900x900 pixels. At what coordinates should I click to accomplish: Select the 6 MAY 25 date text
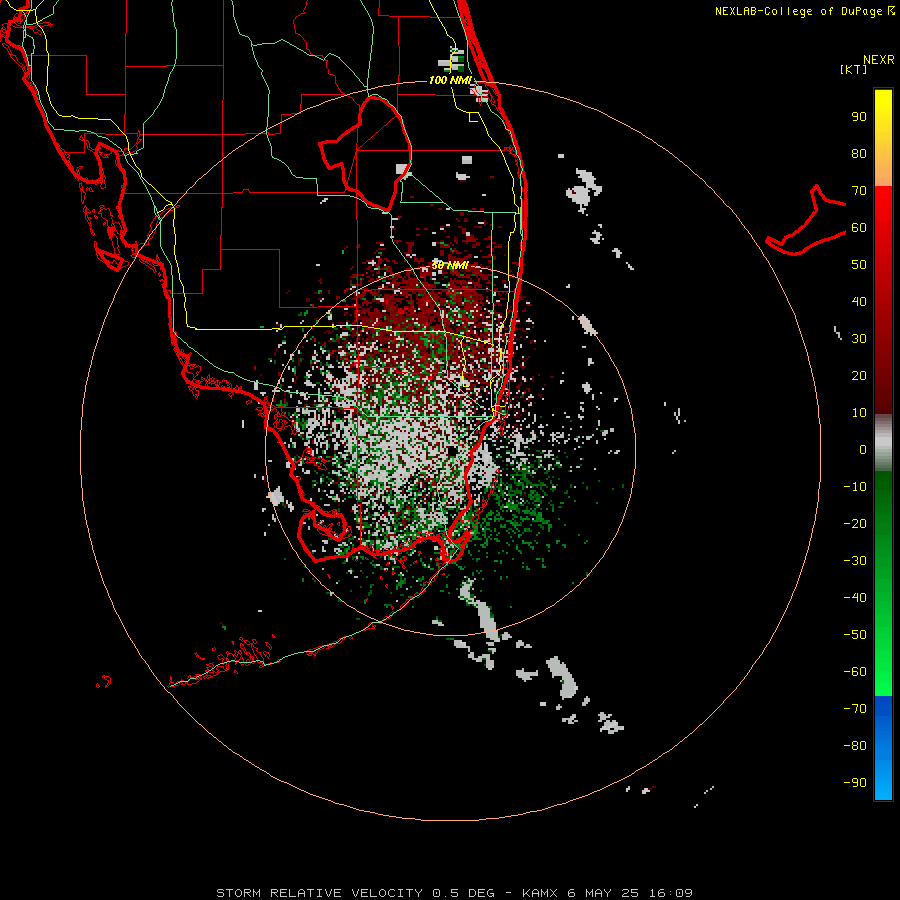pos(603,893)
